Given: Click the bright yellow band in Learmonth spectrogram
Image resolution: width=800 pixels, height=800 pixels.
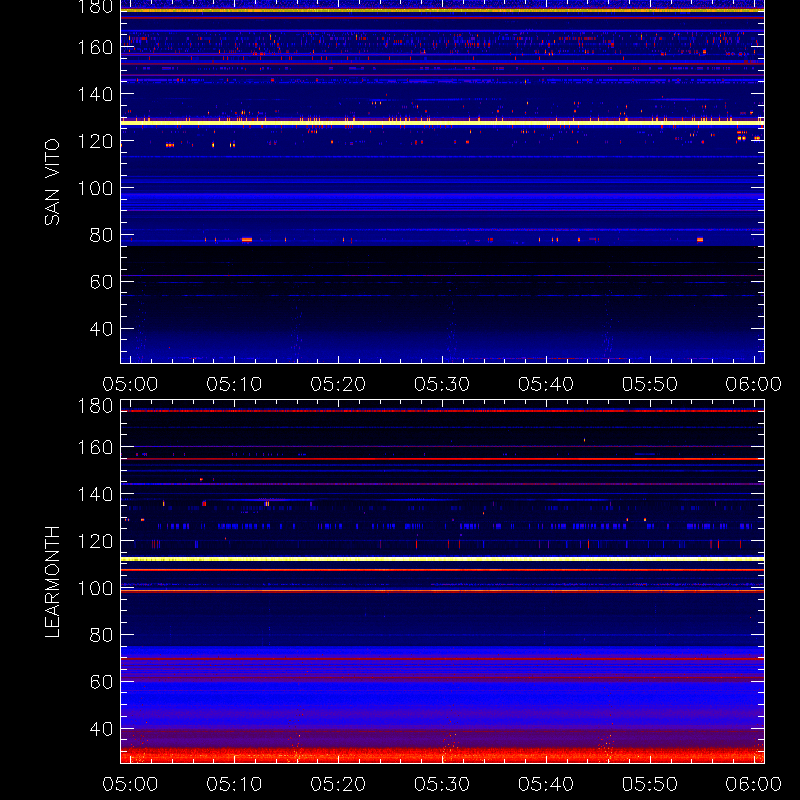Looking at the screenshot, I should pos(442,559).
